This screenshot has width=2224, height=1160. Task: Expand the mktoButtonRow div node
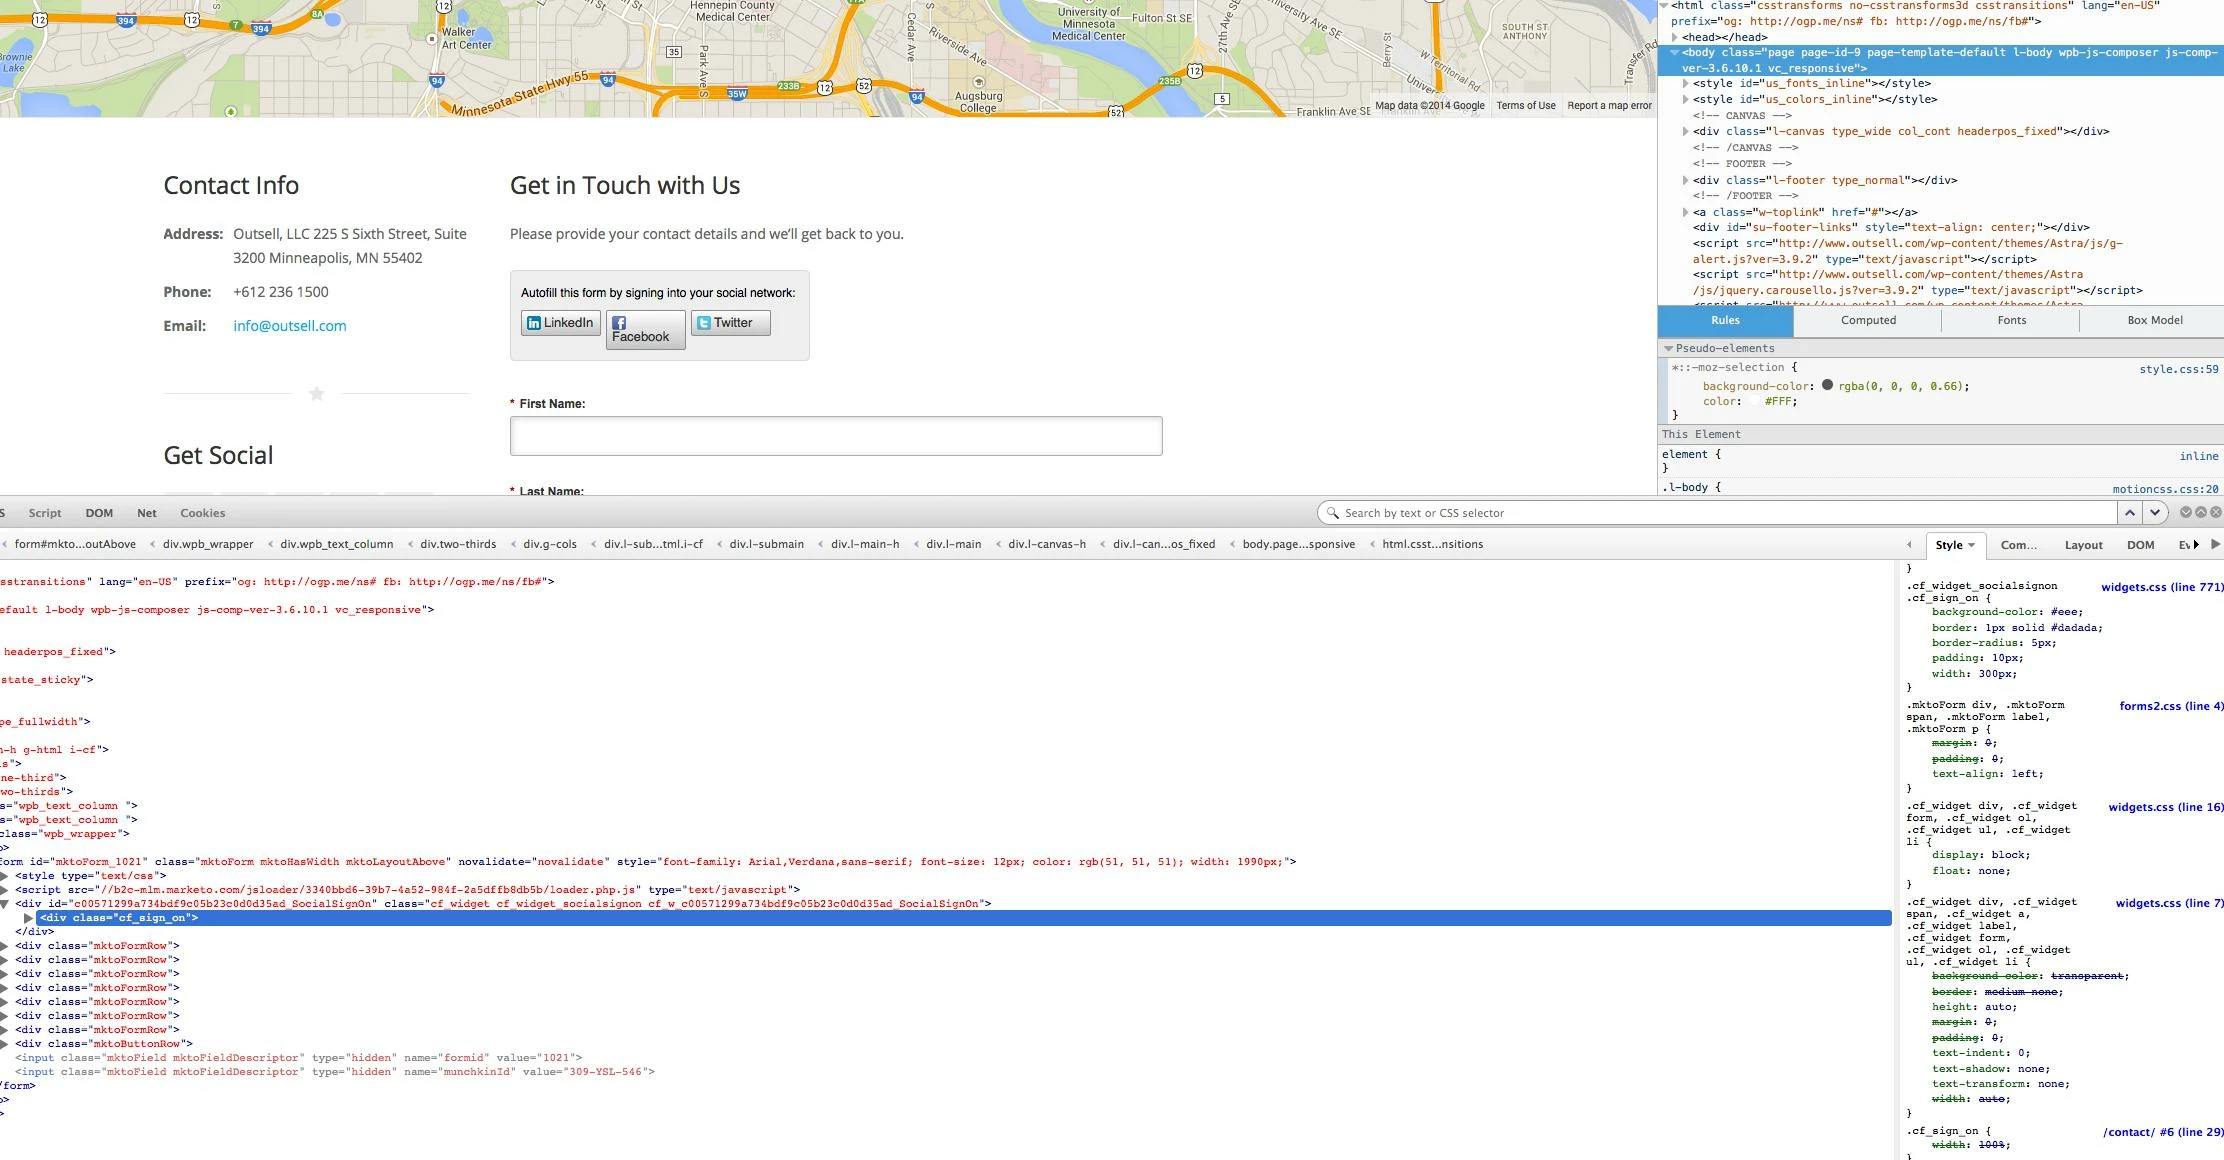click(4, 1044)
